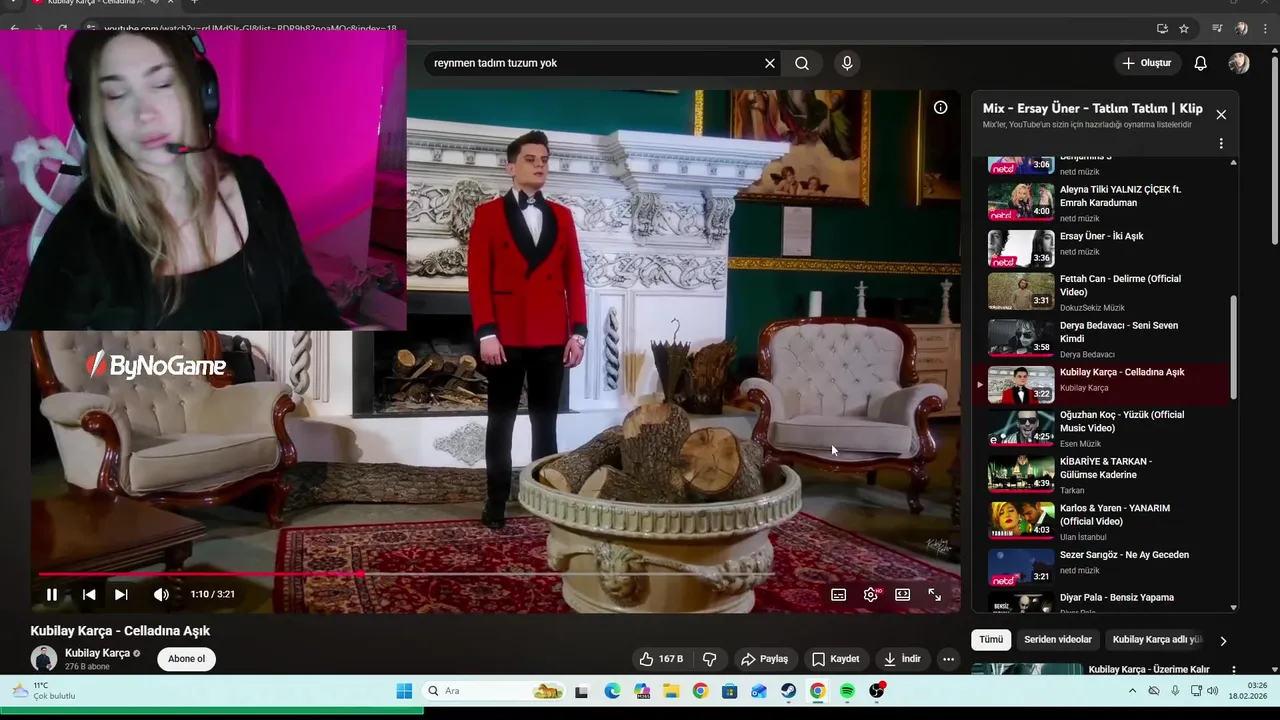Click the playlist panel scrollbar
Viewport: 1280px width, 720px height.
click(1233, 348)
